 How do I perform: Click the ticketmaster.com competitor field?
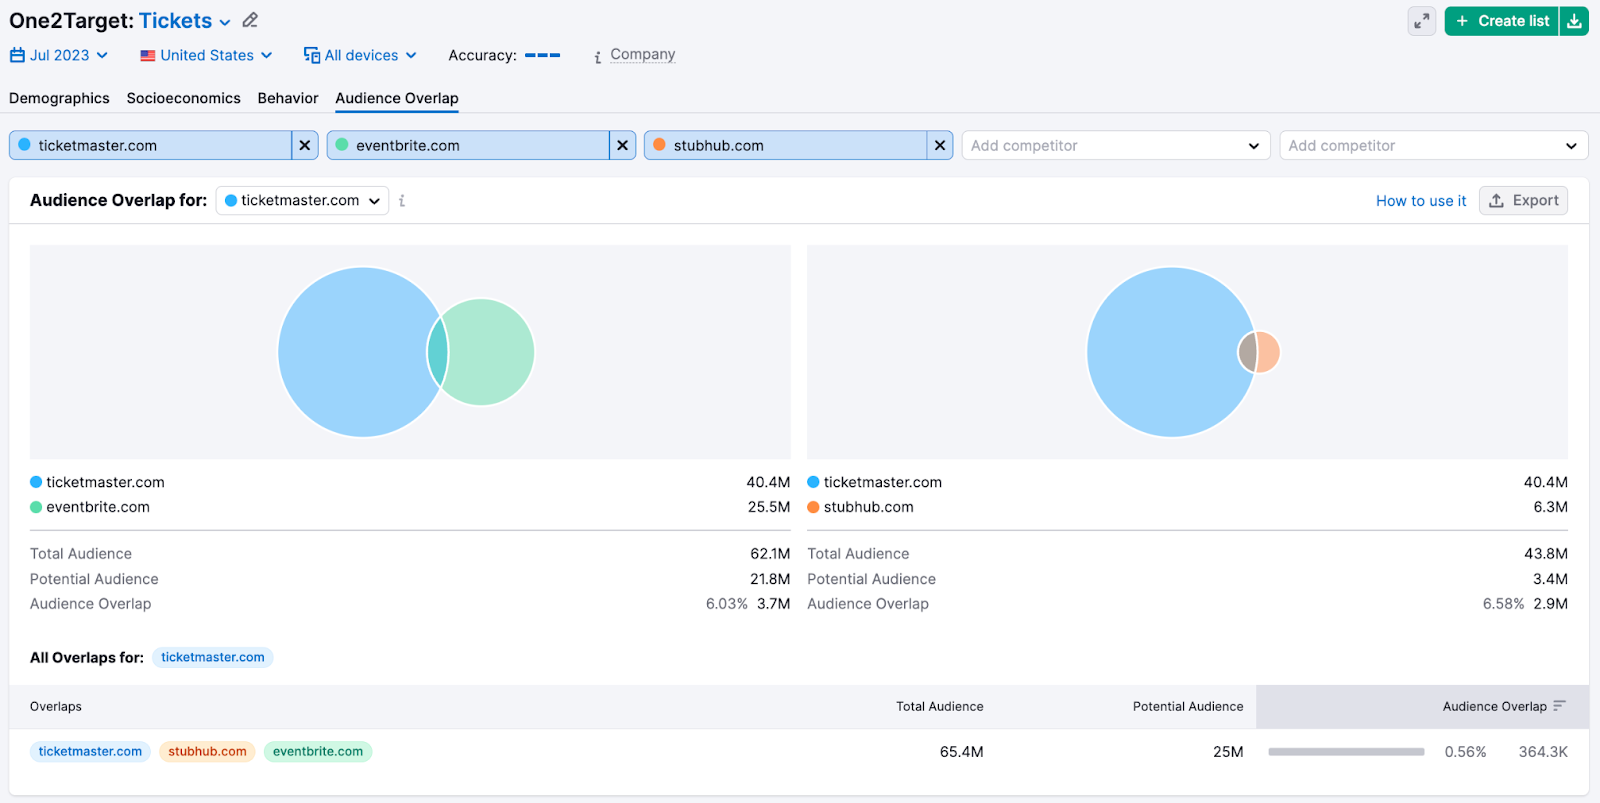pyautogui.click(x=150, y=145)
